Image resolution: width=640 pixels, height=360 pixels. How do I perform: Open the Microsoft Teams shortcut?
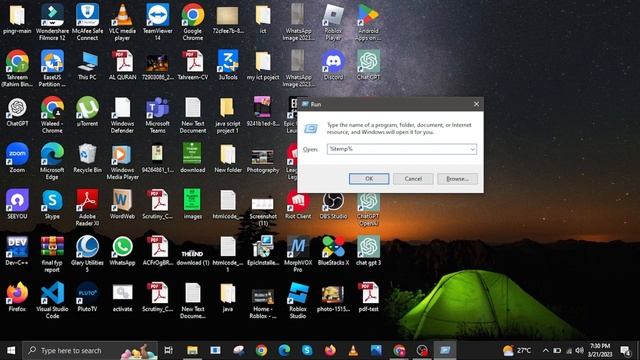pyautogui.click(x=158, y=115)
